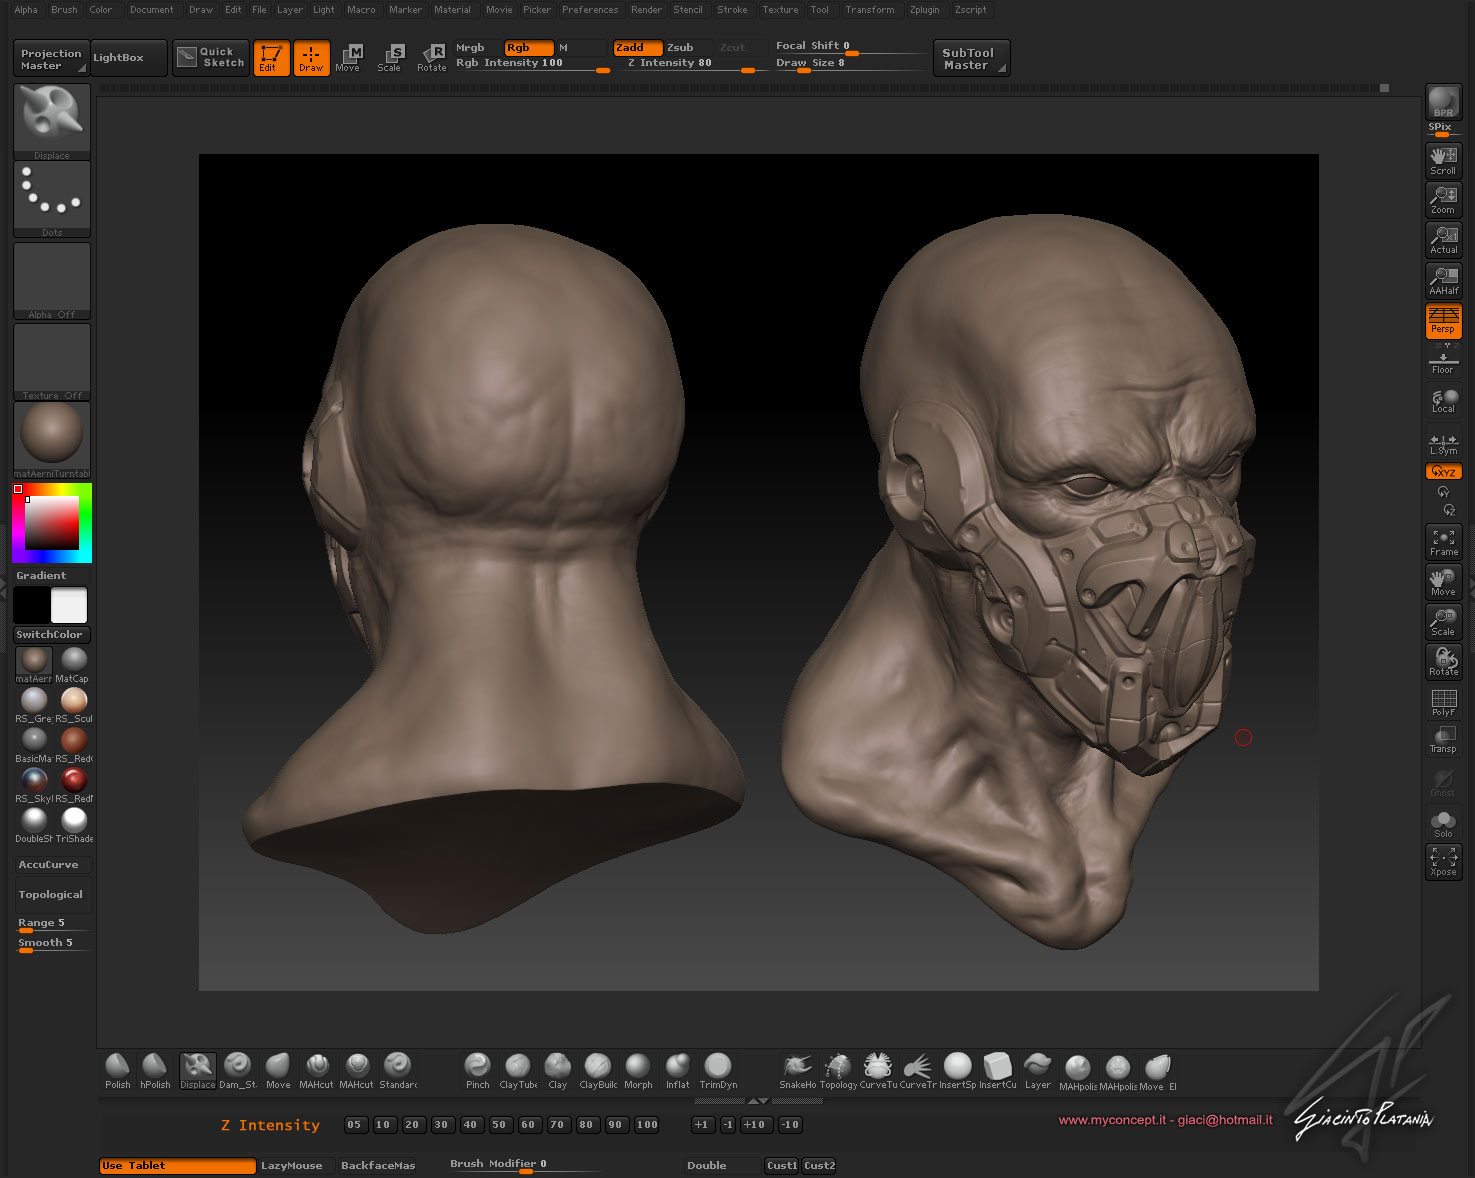
Task: Select the ClayTubes brush
Action: pyautogui.click(x=518, y=1070)
